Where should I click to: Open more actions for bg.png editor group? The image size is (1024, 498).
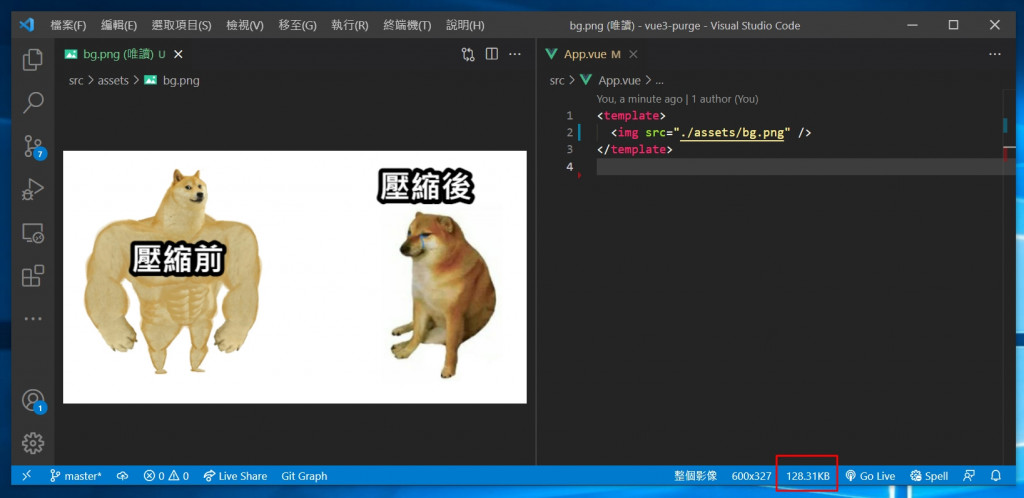[x=515, y=54]
